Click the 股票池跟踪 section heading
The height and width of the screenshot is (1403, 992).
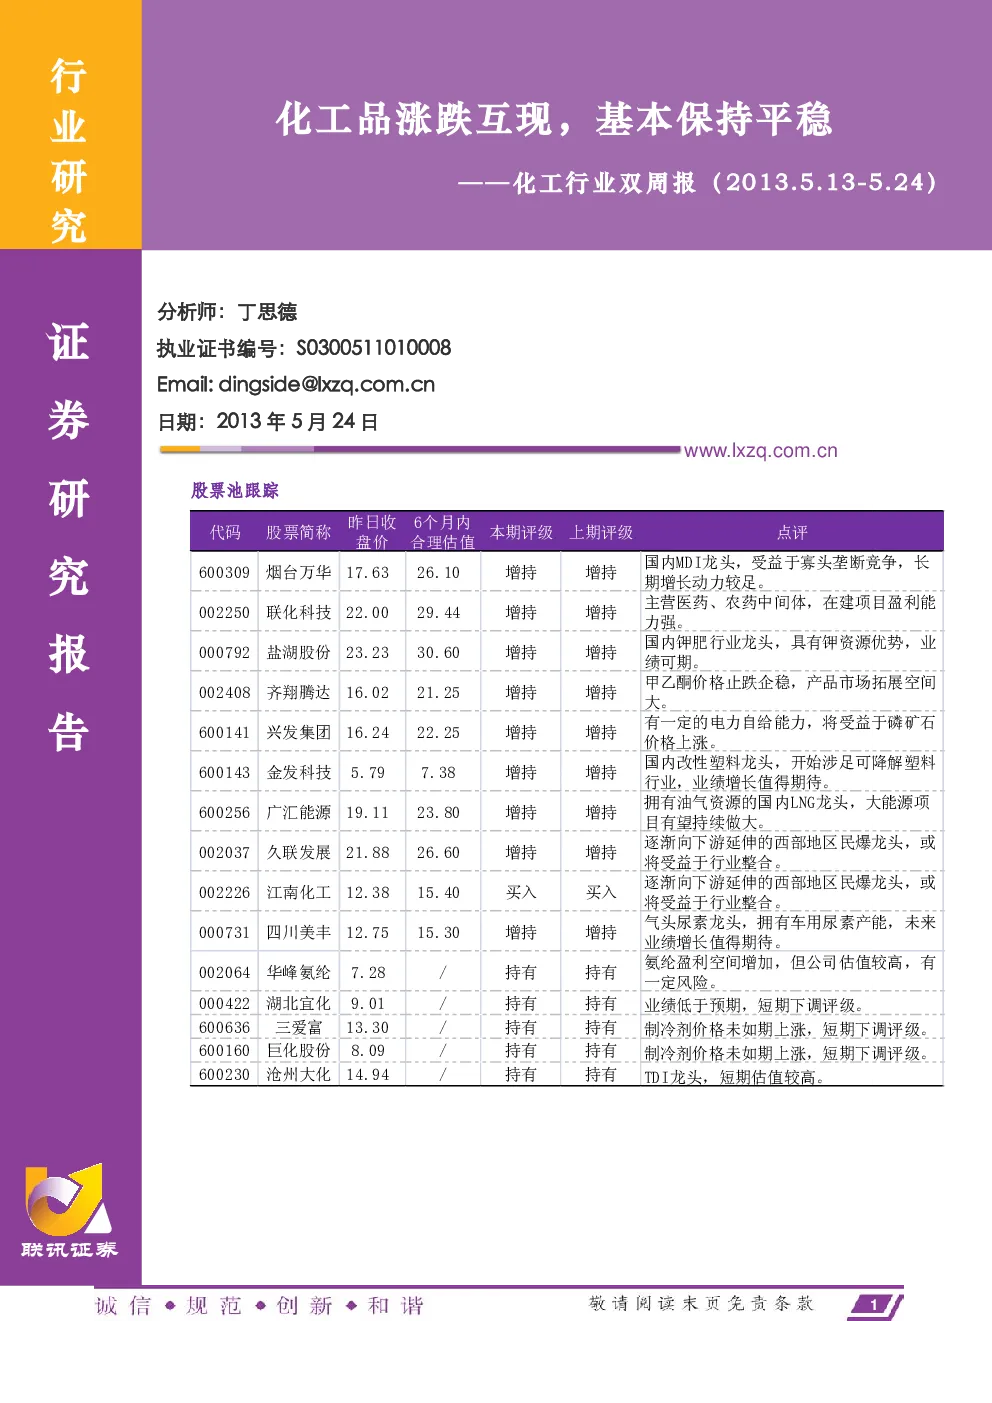pyautogui.click(x=235, y=490)
